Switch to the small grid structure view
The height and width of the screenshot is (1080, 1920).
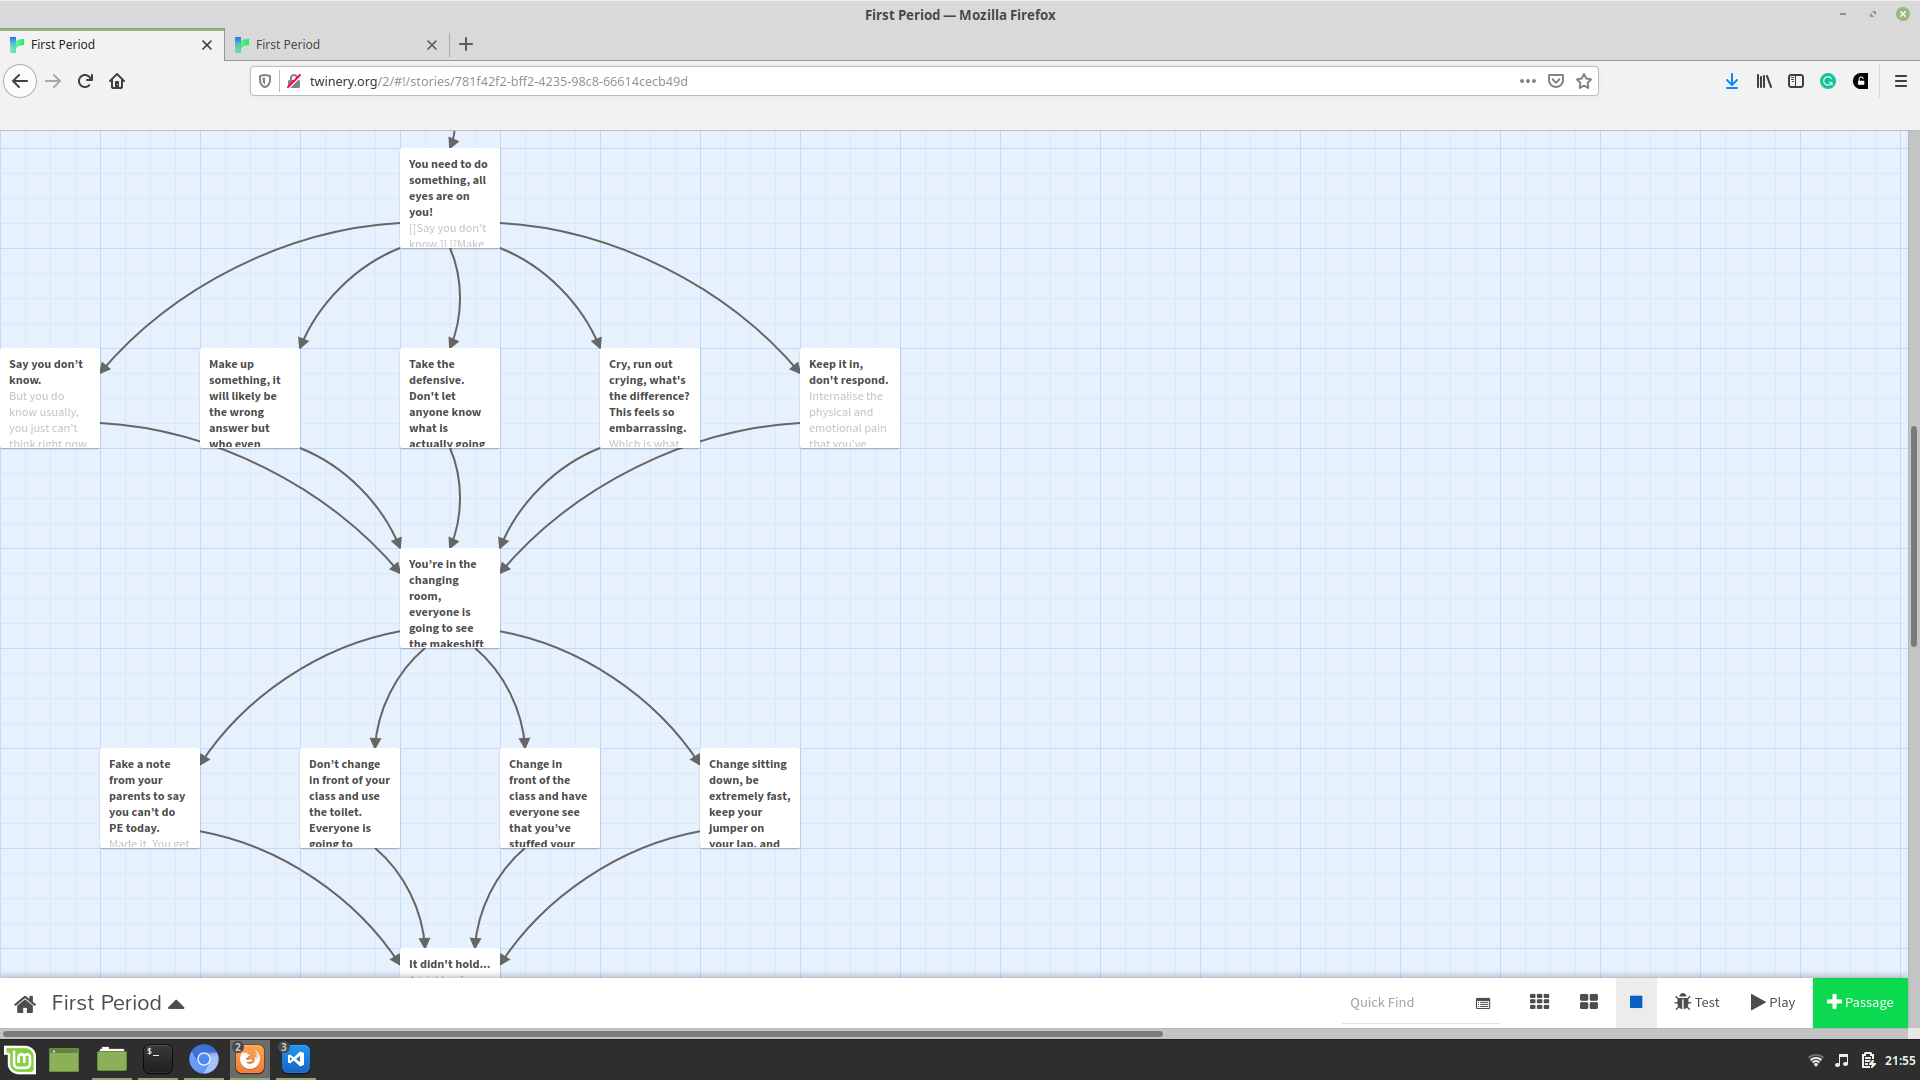1539,1002
